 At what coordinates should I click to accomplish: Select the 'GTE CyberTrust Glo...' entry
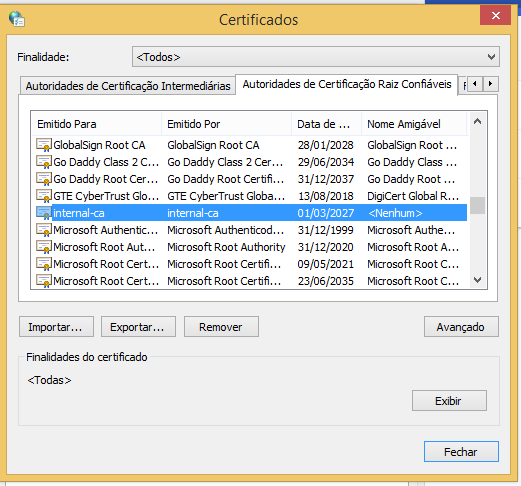pos(106,196)
